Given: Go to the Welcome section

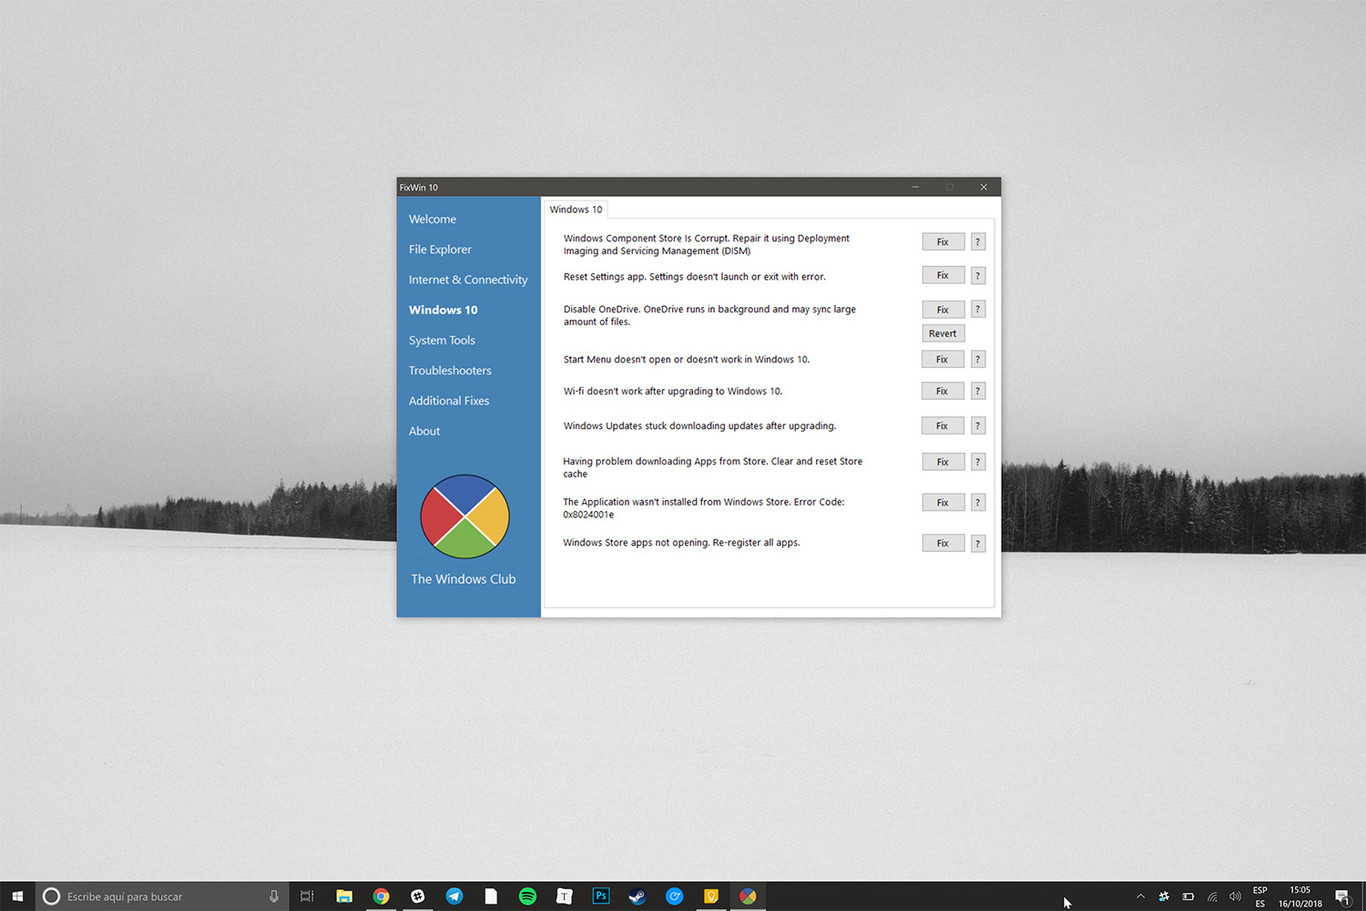Looking at the screenshot, I should [x=432, y=219].
